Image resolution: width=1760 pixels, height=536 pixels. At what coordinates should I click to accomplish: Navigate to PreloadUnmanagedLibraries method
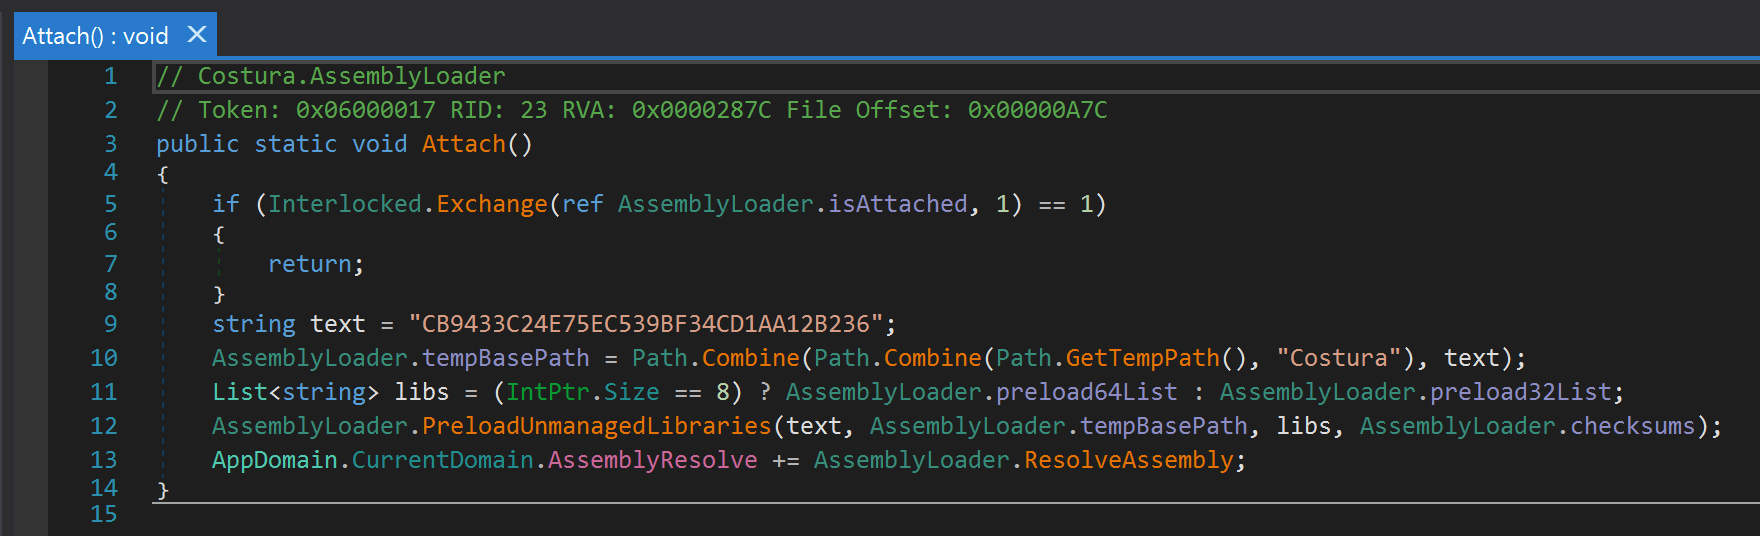tap(596, 426)
